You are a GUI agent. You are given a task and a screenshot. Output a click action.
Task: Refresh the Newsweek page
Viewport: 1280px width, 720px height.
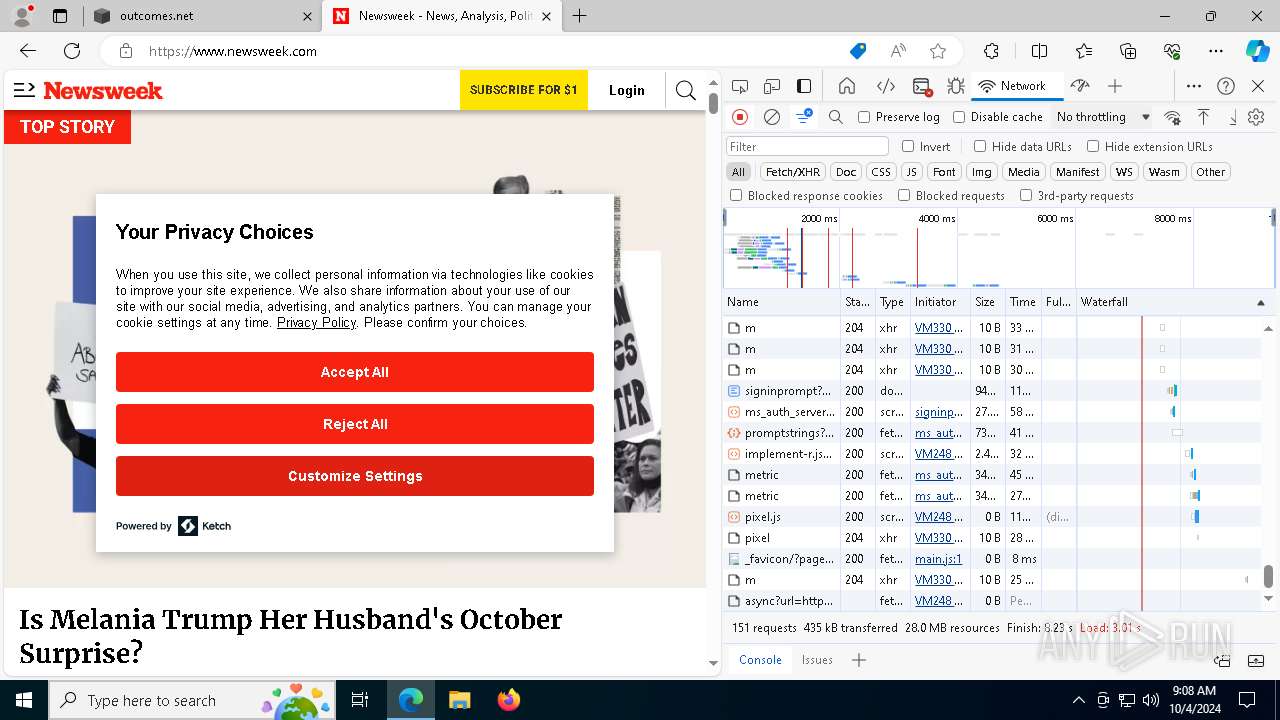tap(72, 51)
